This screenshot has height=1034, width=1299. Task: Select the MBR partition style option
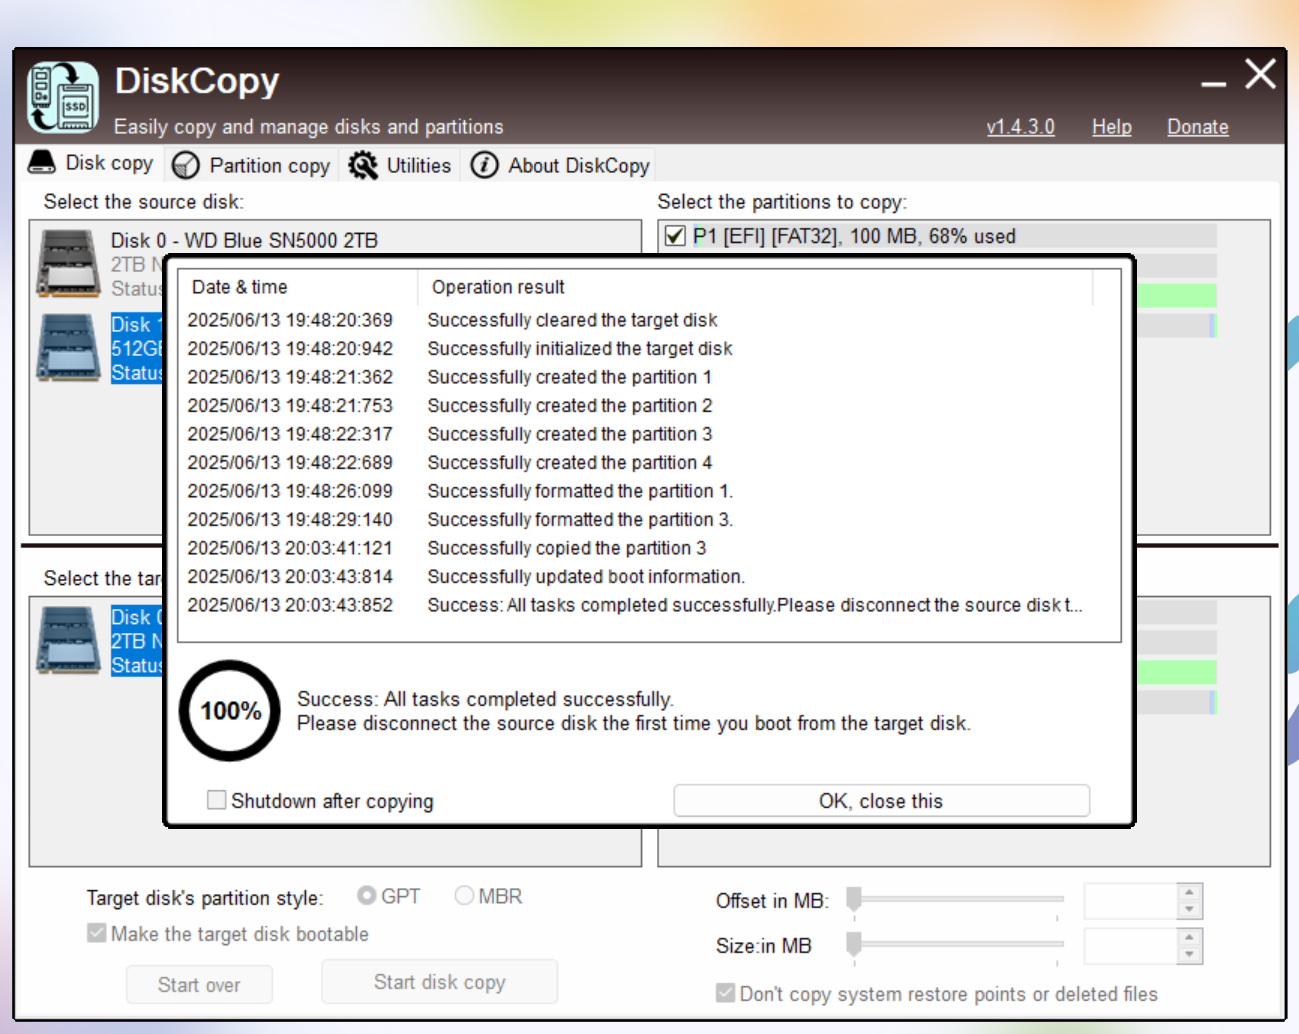463,896
